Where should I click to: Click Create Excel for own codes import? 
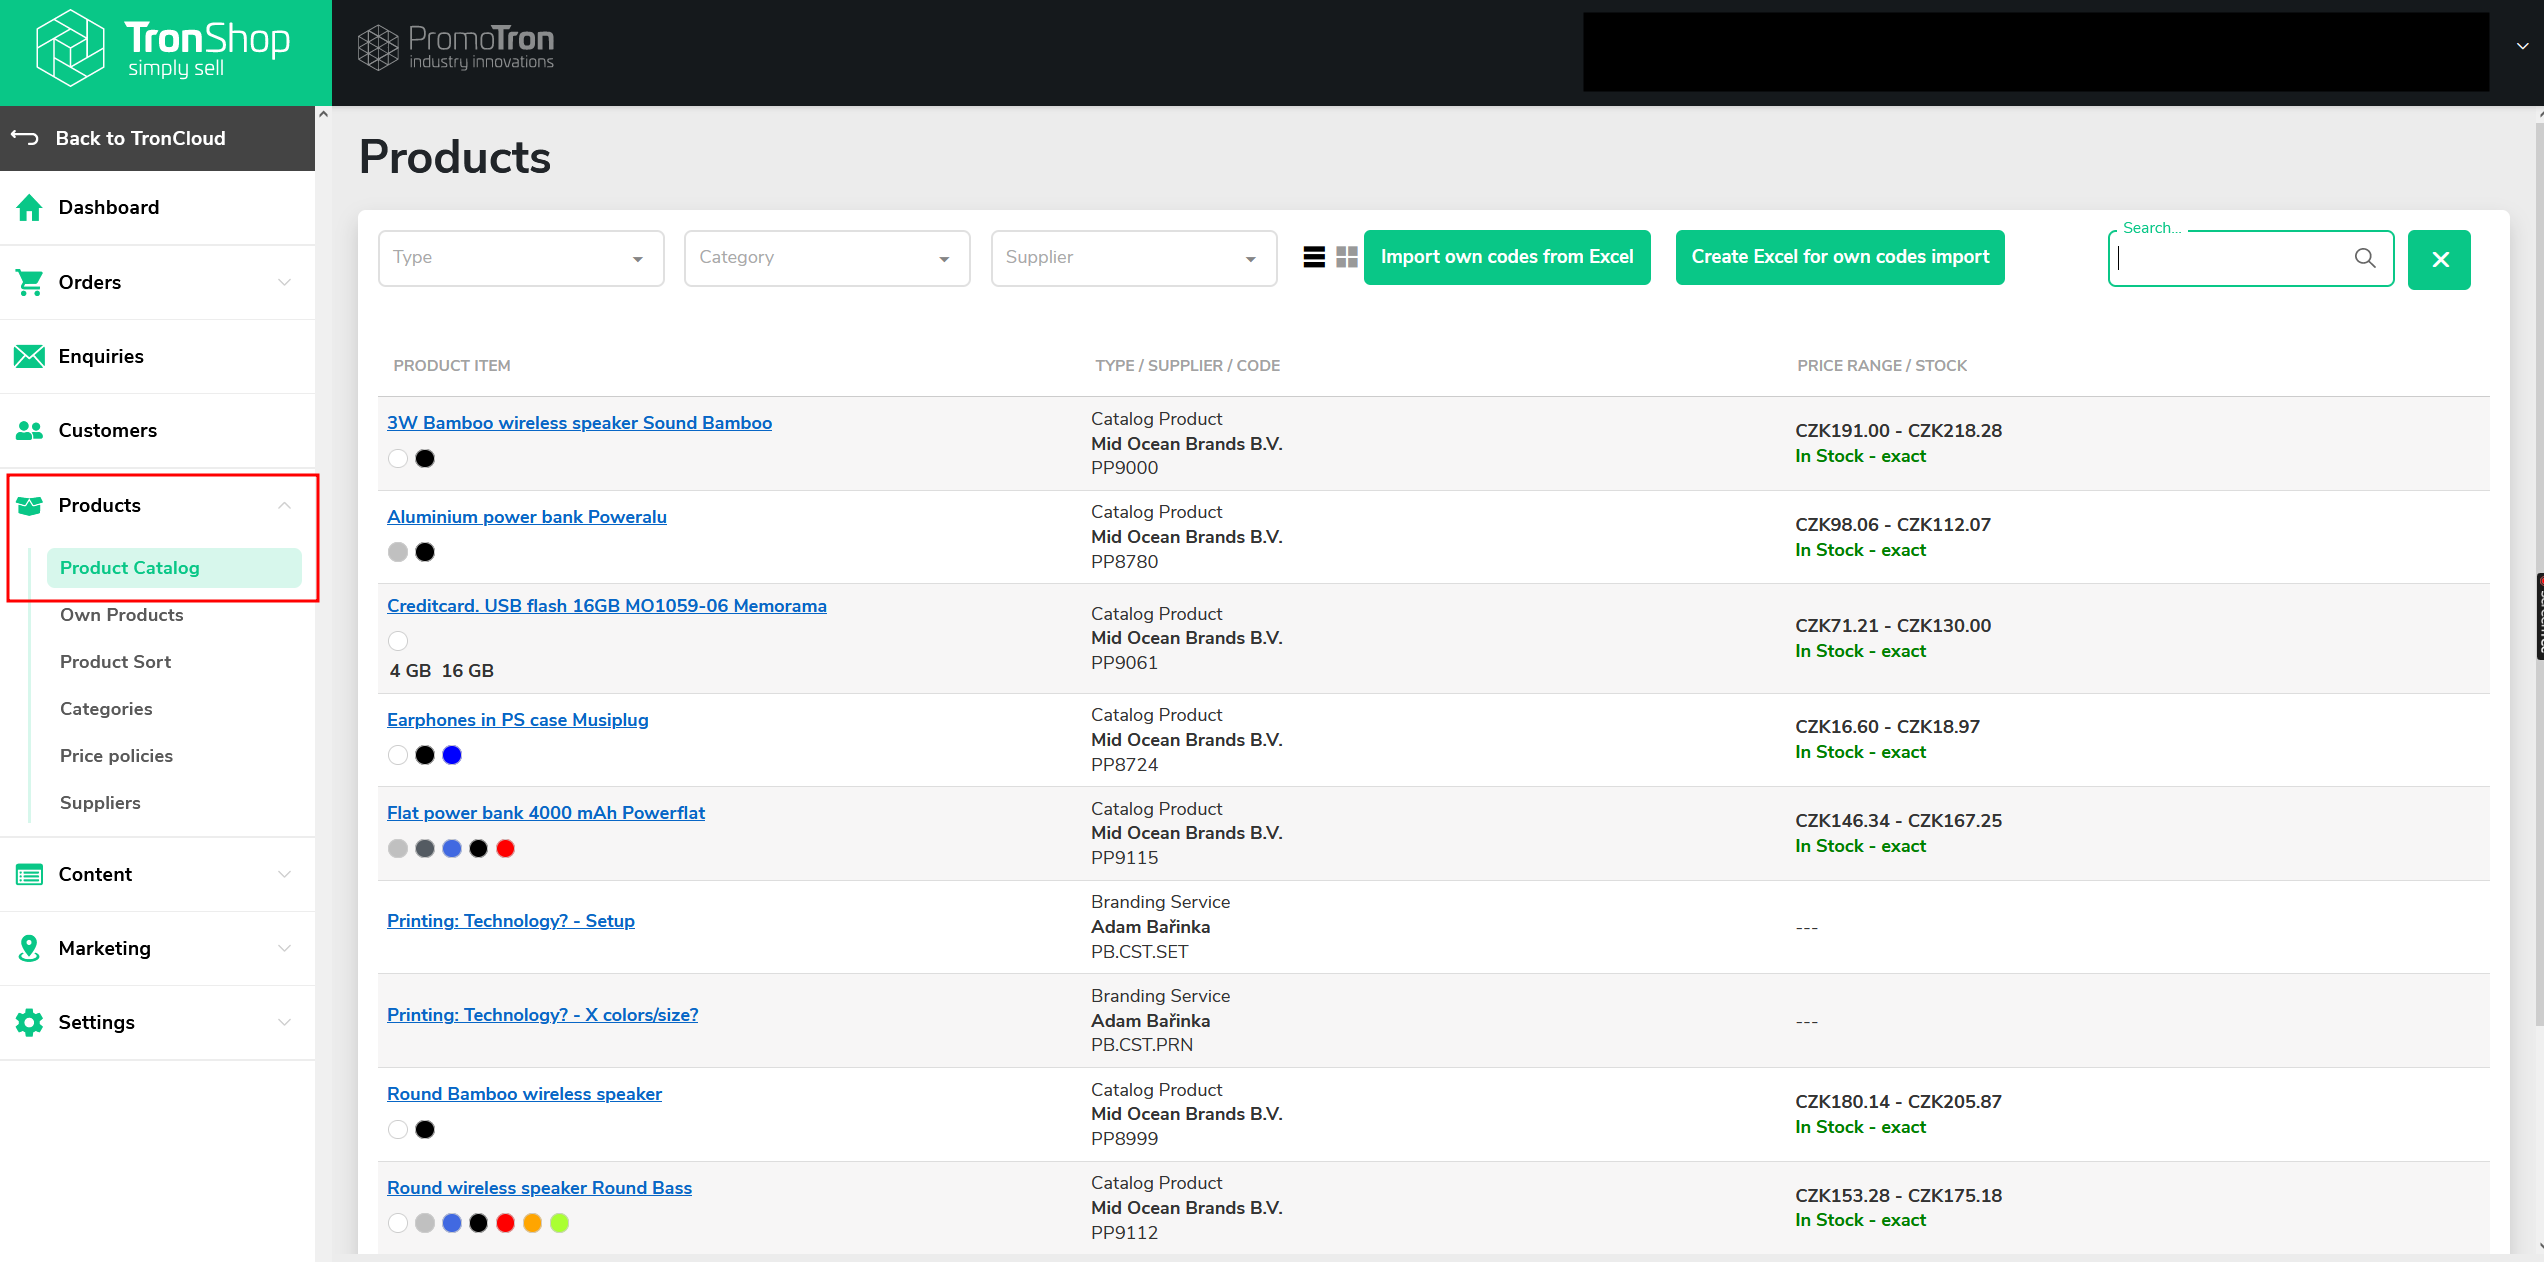[x=1840, y=257]
